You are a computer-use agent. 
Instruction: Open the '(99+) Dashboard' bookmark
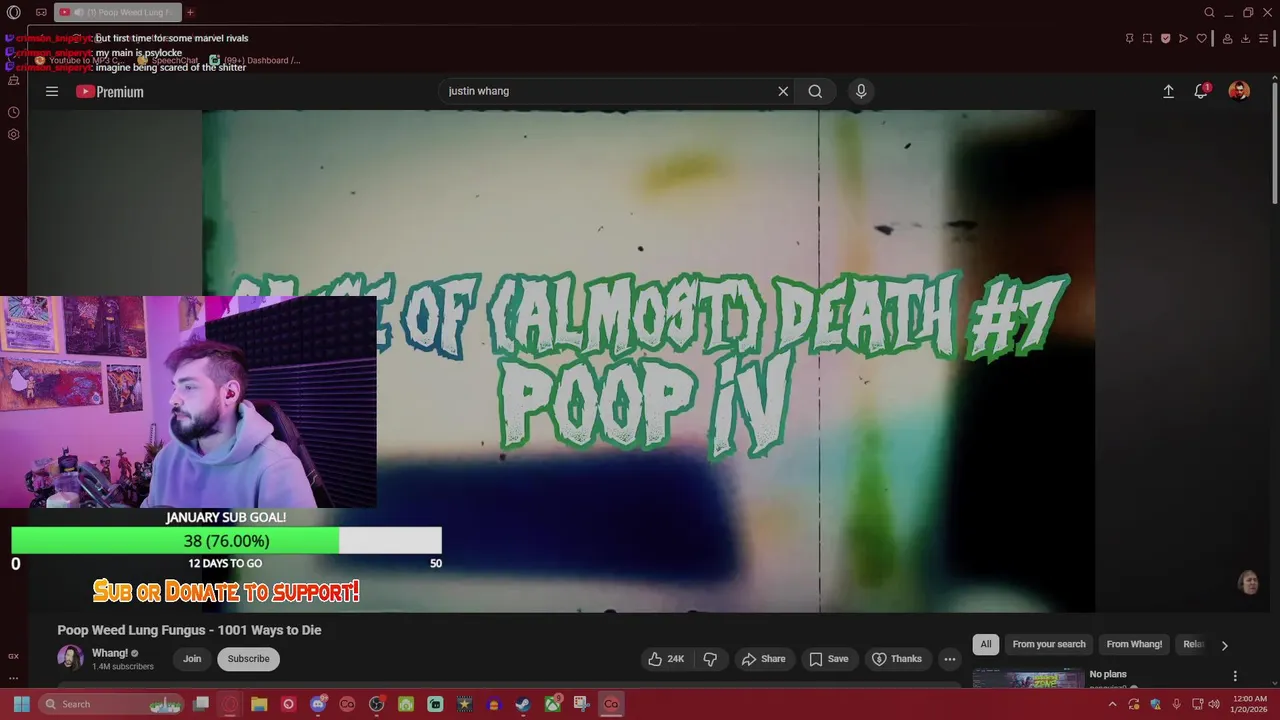(x=255, y=60)
